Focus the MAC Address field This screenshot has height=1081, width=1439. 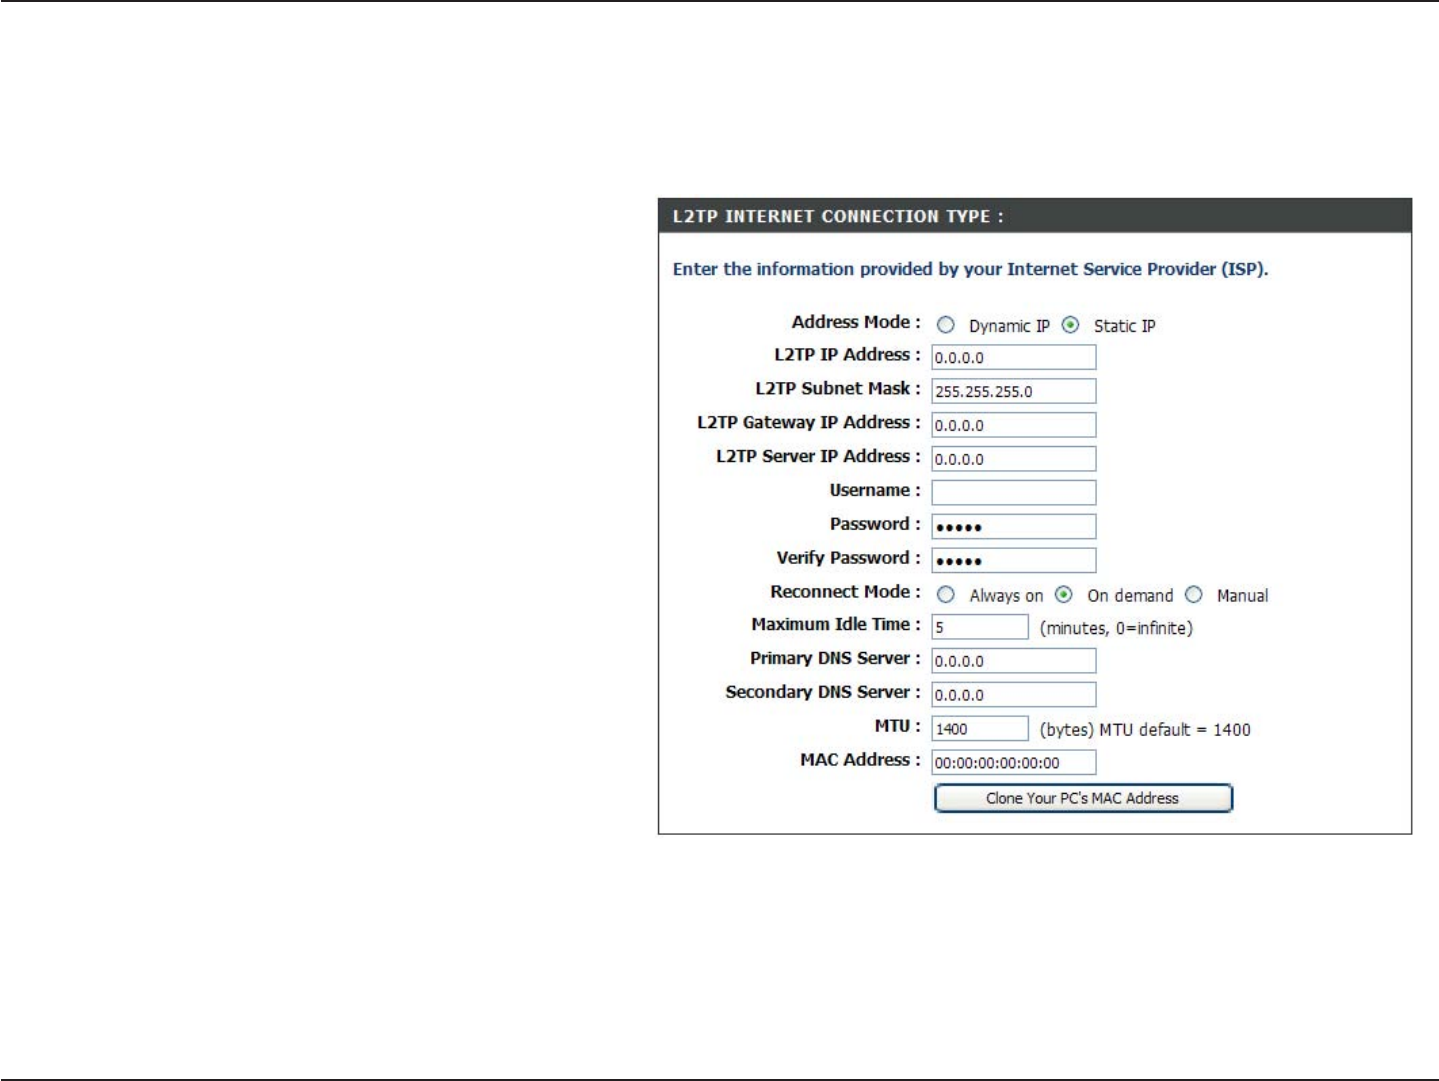(x=1014, y=763)
